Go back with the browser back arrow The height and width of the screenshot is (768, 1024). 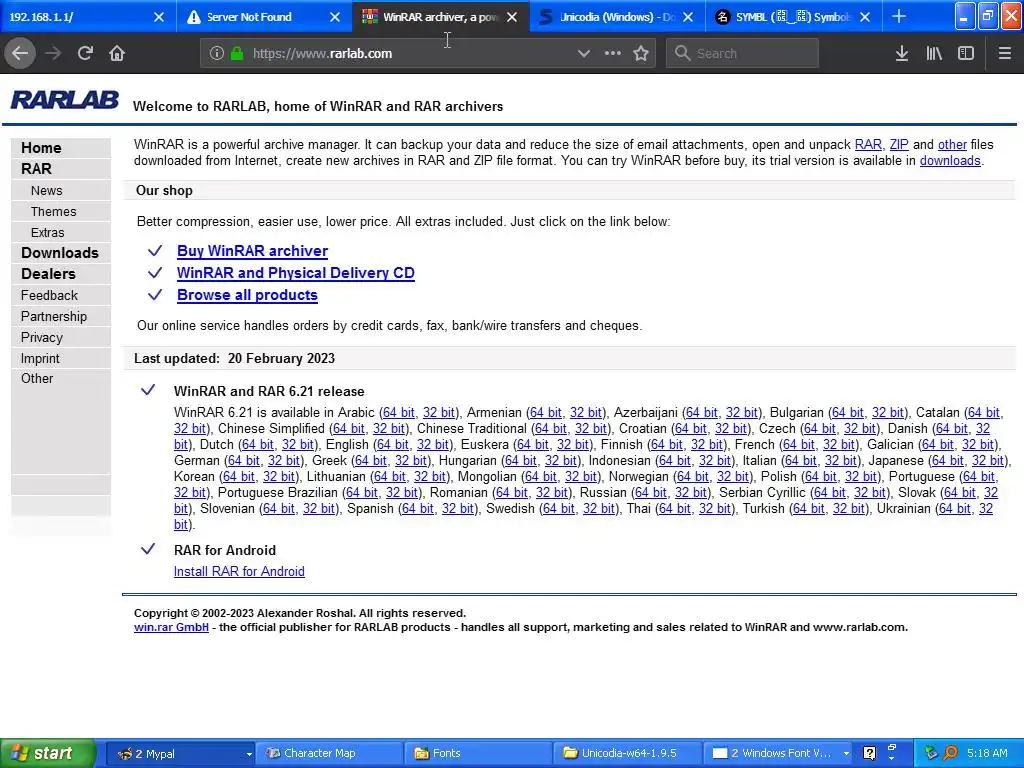(x=20, y=53)
